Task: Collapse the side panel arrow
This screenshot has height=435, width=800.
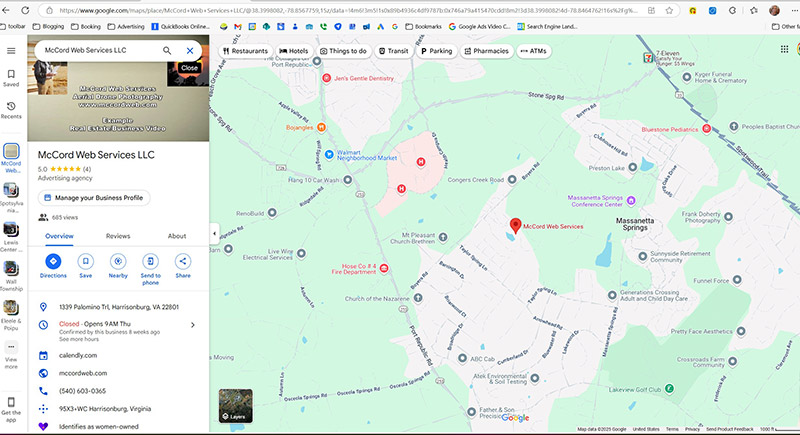Action: [213, 234]
